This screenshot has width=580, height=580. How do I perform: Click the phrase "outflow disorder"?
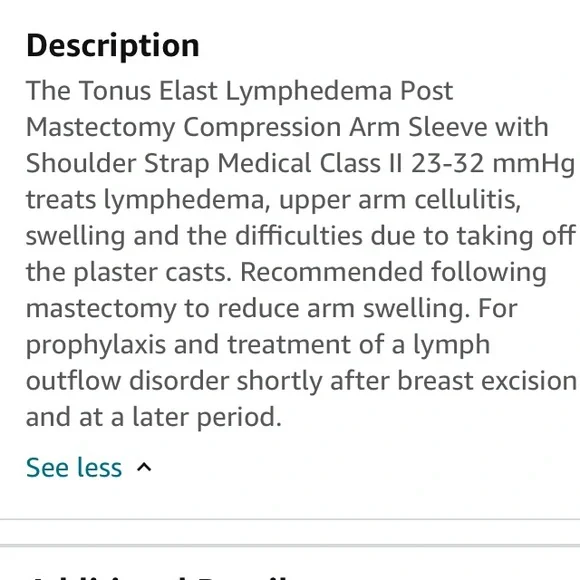[127, 381]
